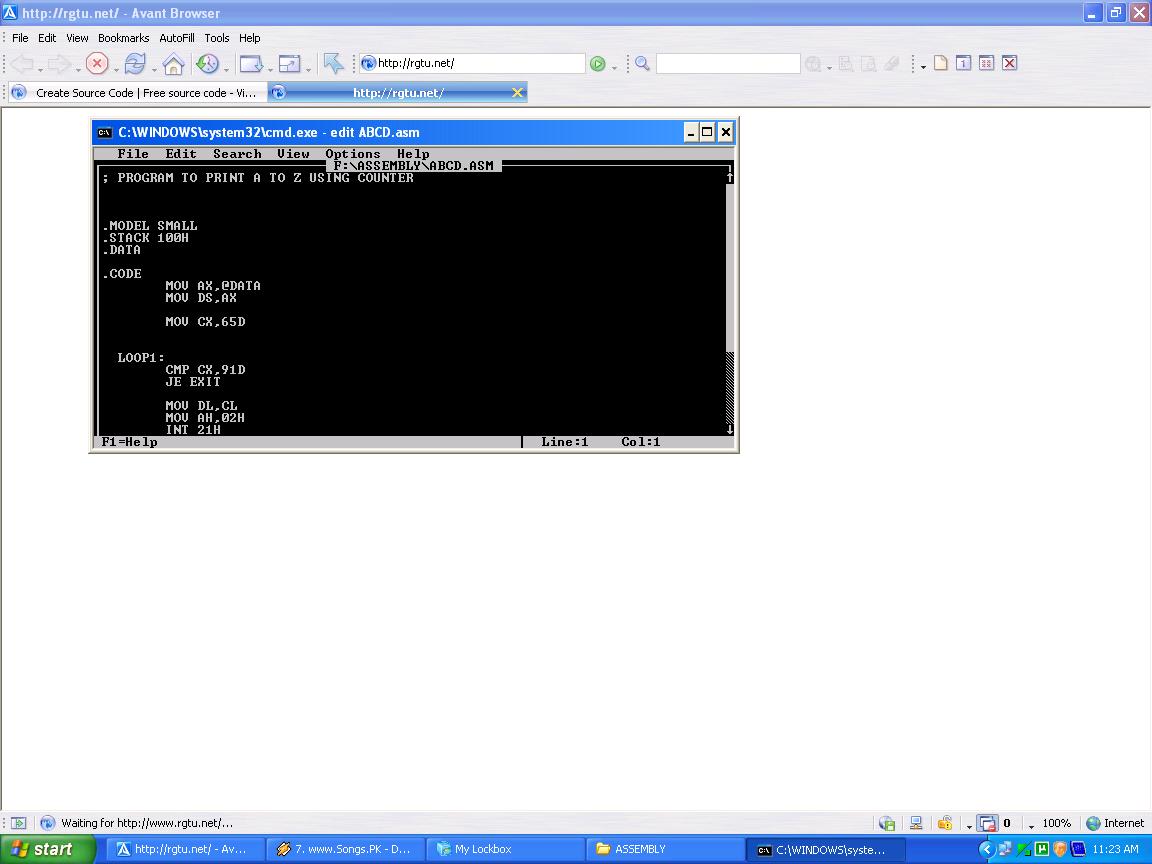Switch to the My Lockbox taskbar button
This screenshot has height=864, width=1152.
(505, 849)
